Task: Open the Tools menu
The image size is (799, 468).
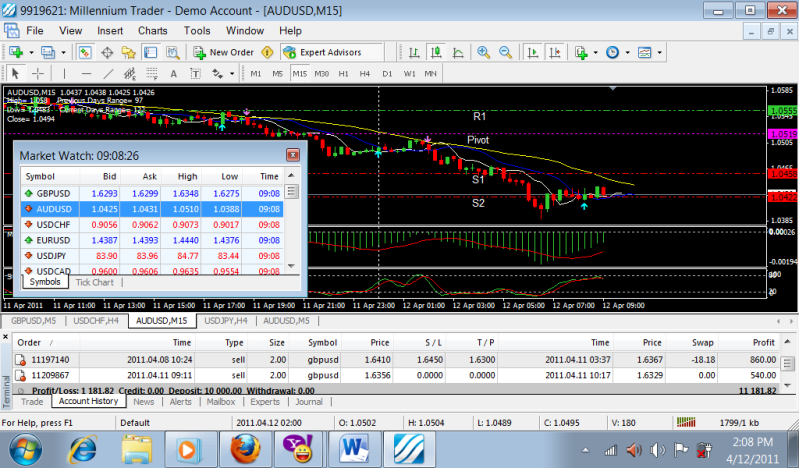Action: tap(197, 31)
